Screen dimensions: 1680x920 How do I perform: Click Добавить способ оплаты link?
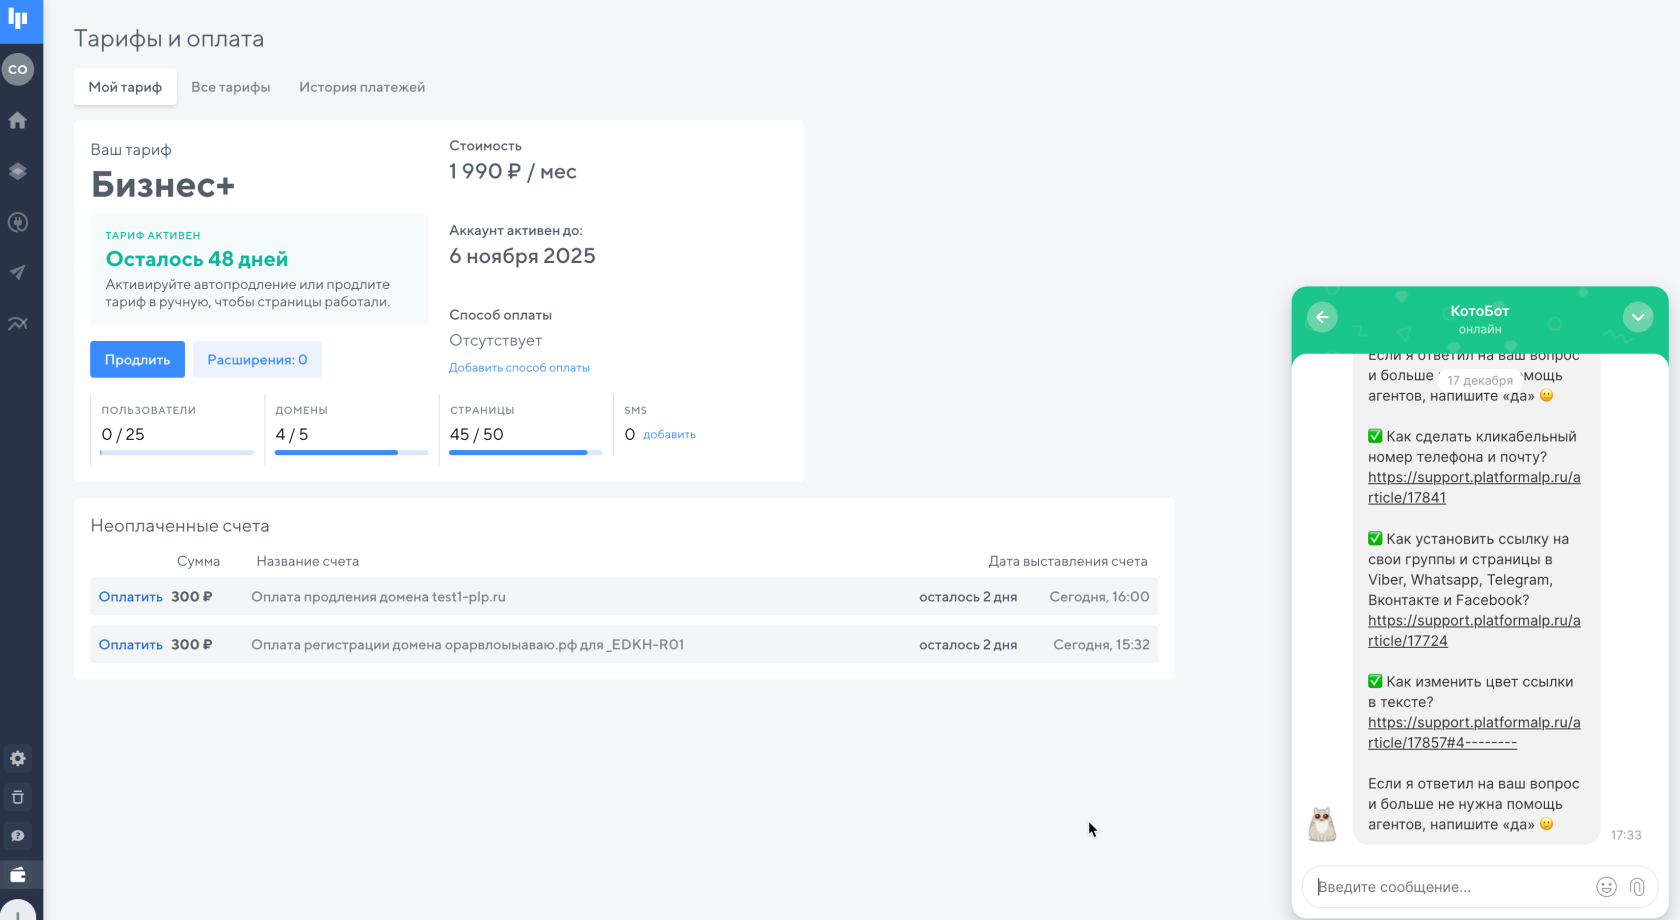click(x=519, y=368)
